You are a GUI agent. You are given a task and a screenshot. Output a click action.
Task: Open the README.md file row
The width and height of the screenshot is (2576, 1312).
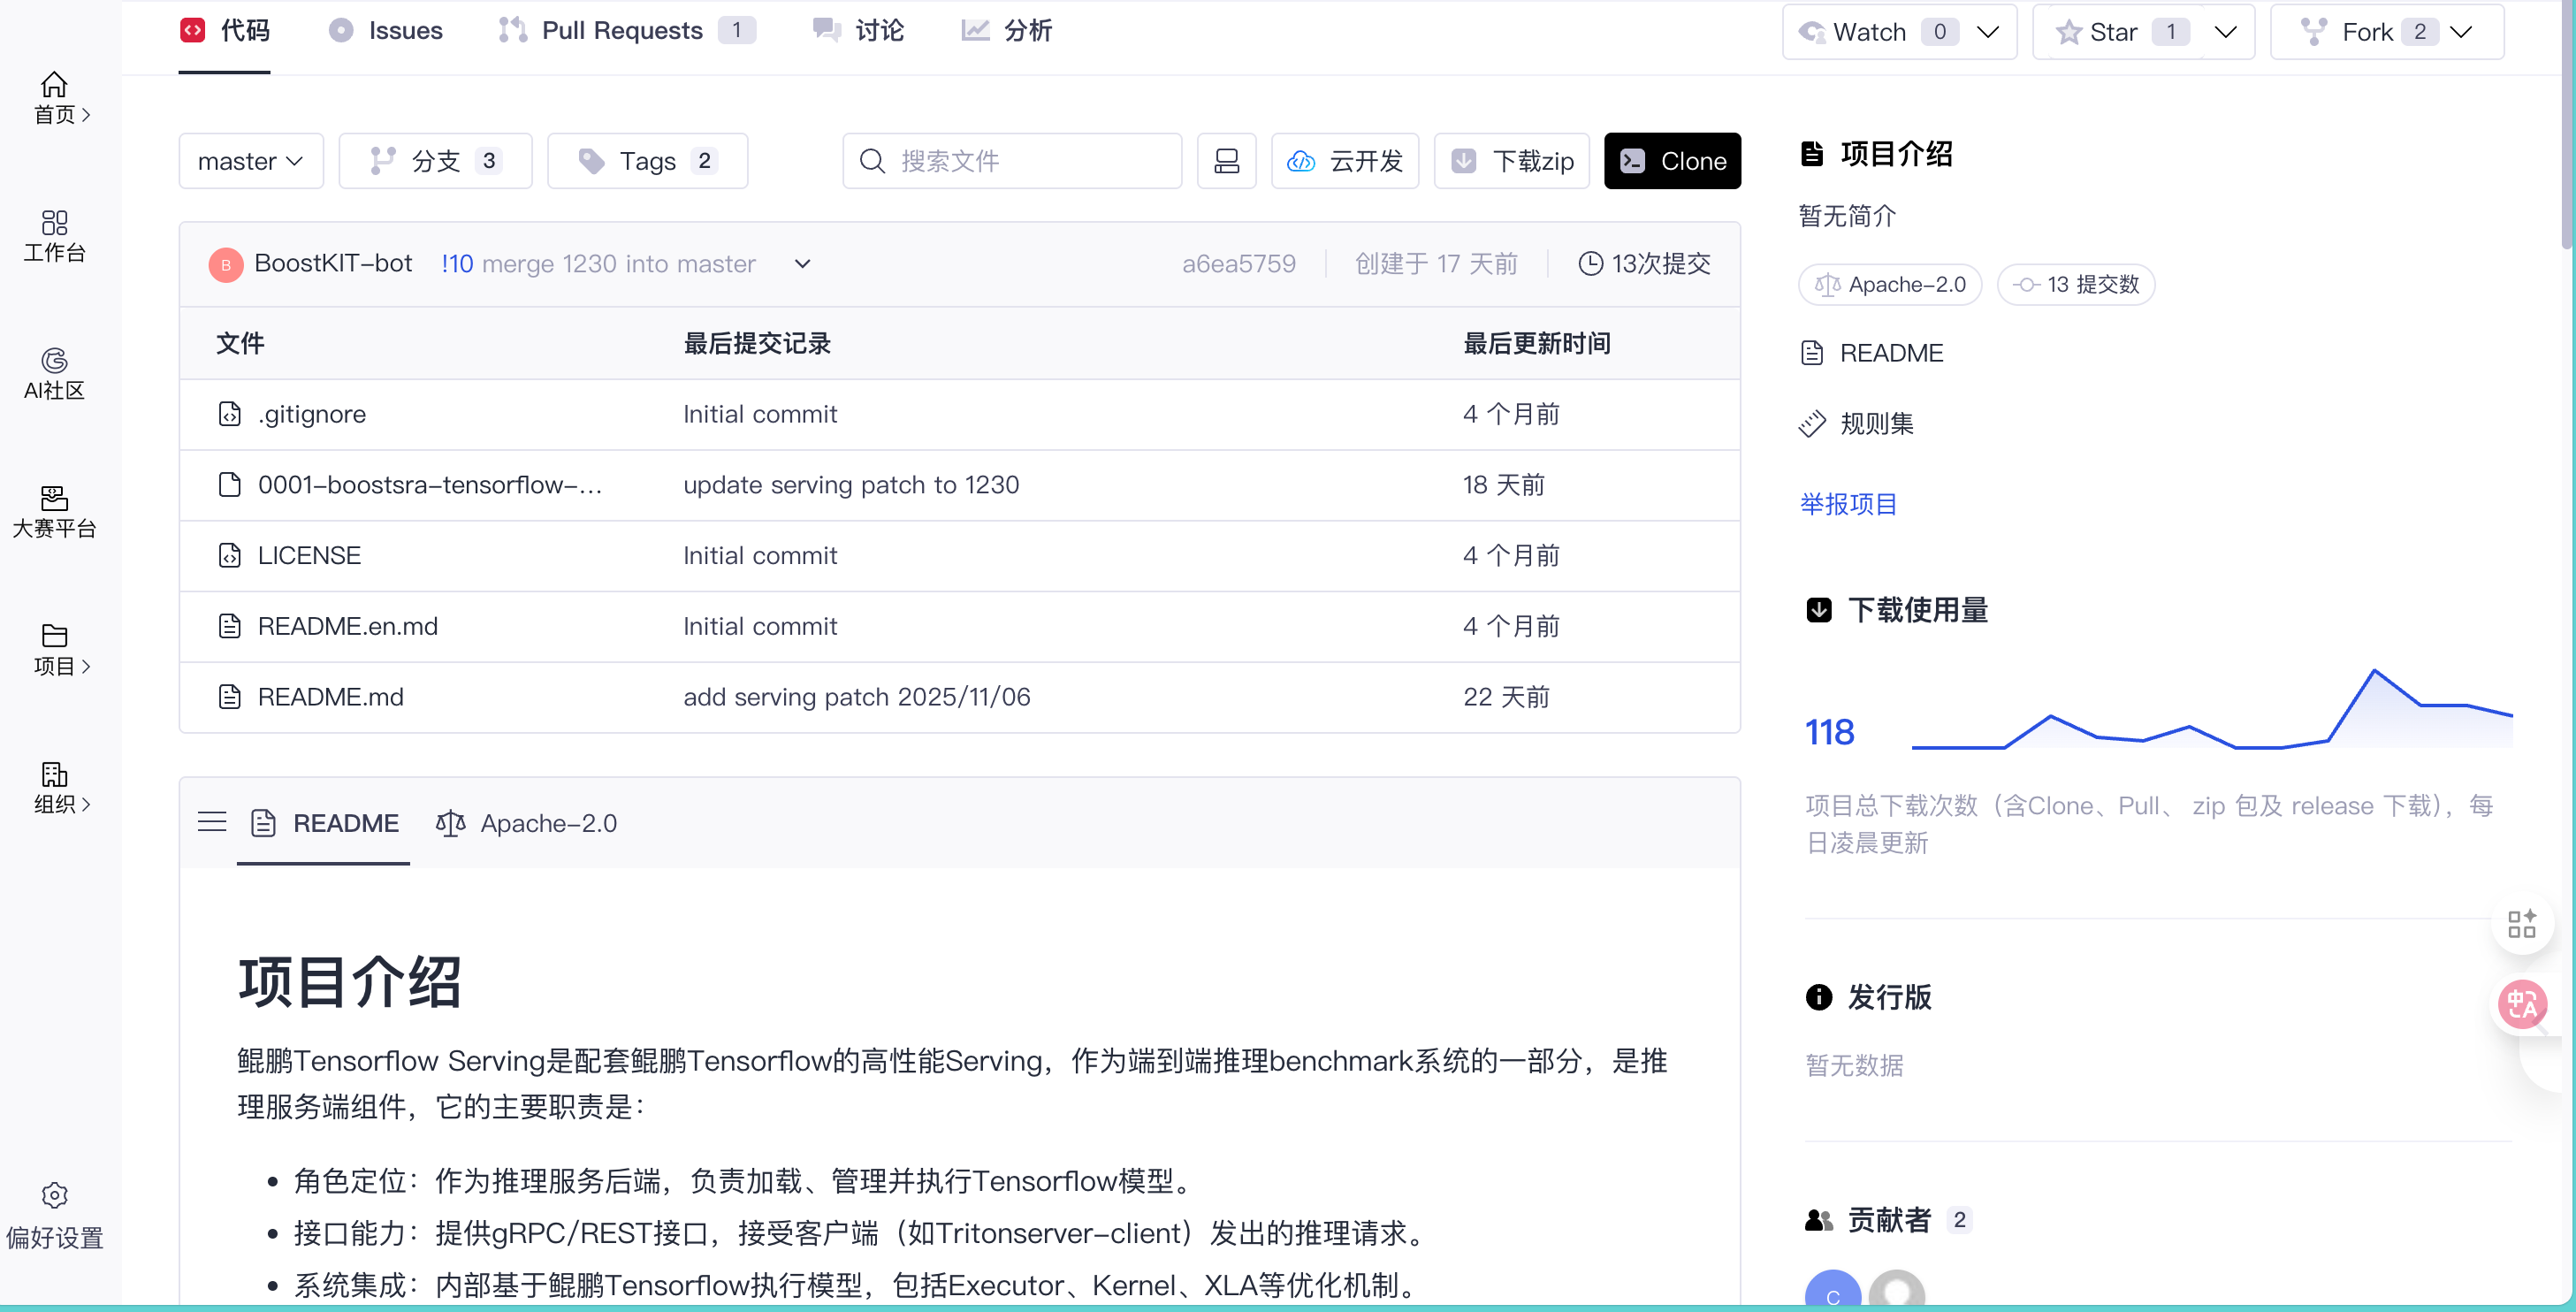pos(330,697)
